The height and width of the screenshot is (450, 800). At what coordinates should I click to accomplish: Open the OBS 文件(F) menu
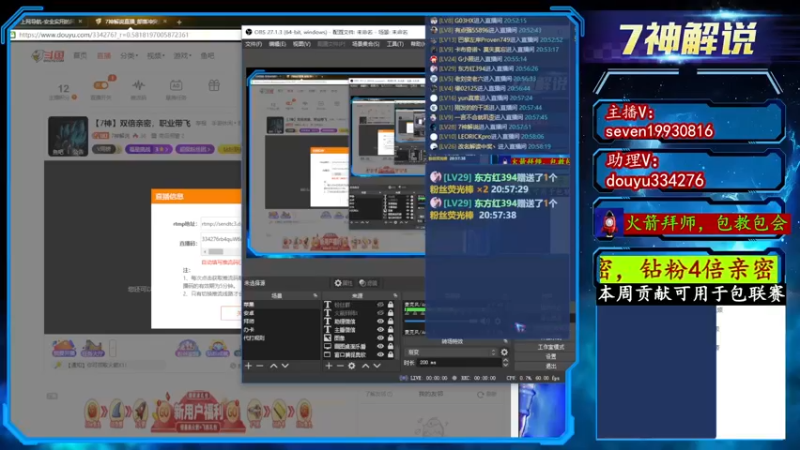(254, 44)
